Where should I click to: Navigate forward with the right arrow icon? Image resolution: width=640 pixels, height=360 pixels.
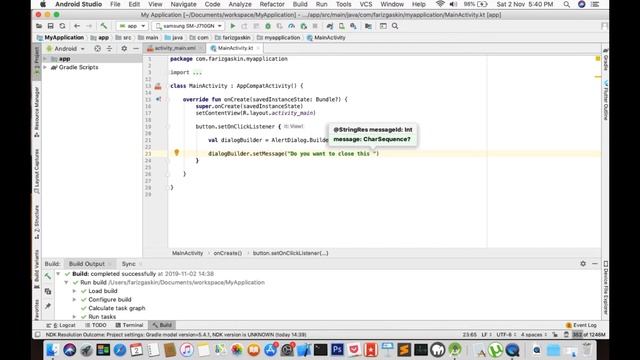[x=89, y=26]
